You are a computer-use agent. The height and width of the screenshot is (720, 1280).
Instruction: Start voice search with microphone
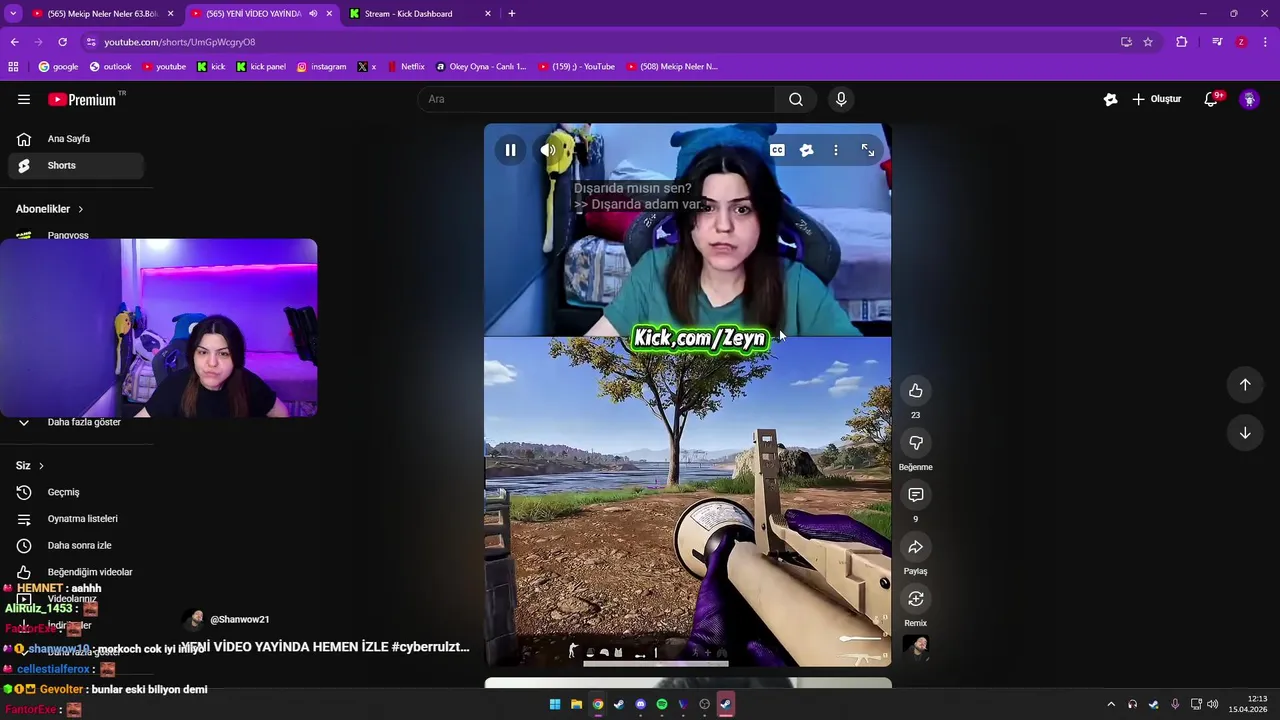point(841,99)
